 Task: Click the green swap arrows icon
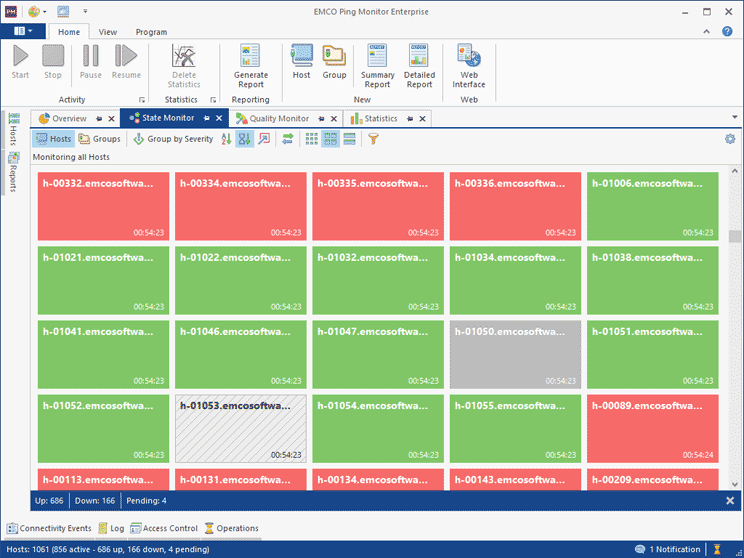click(x=288, y=139)
